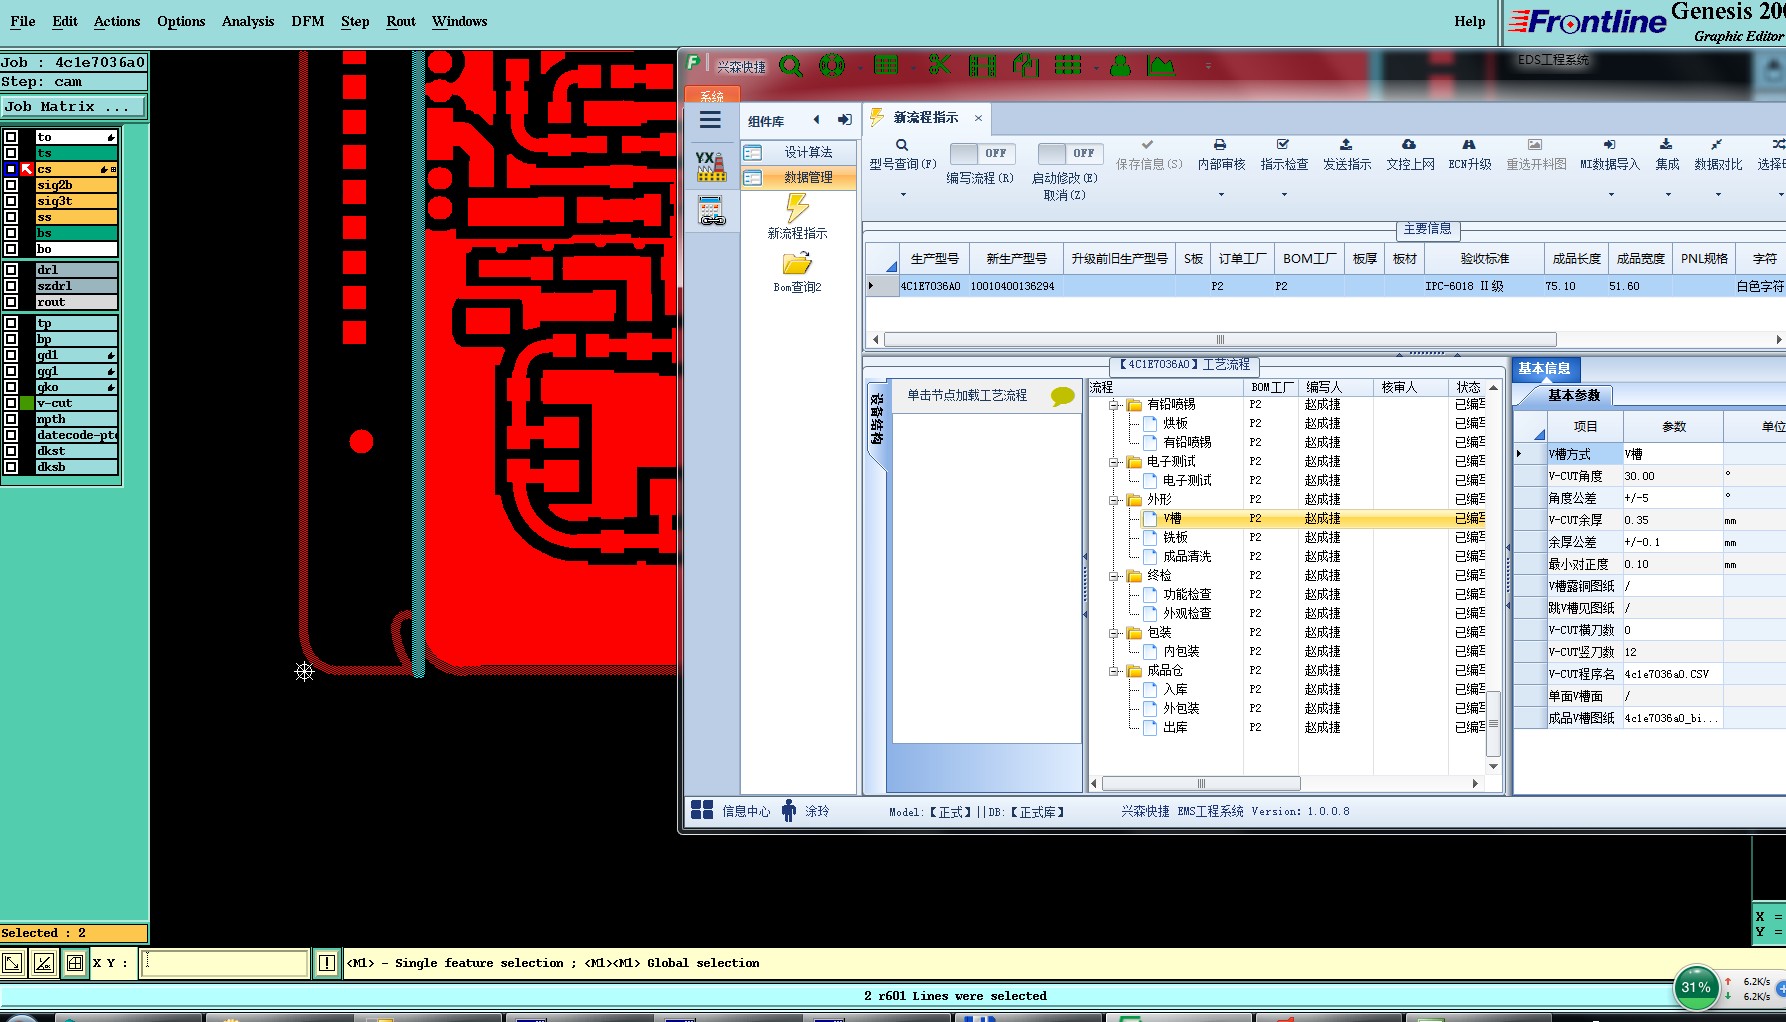
Task: Click the green area chart icon
Action: coord(1161,66)
